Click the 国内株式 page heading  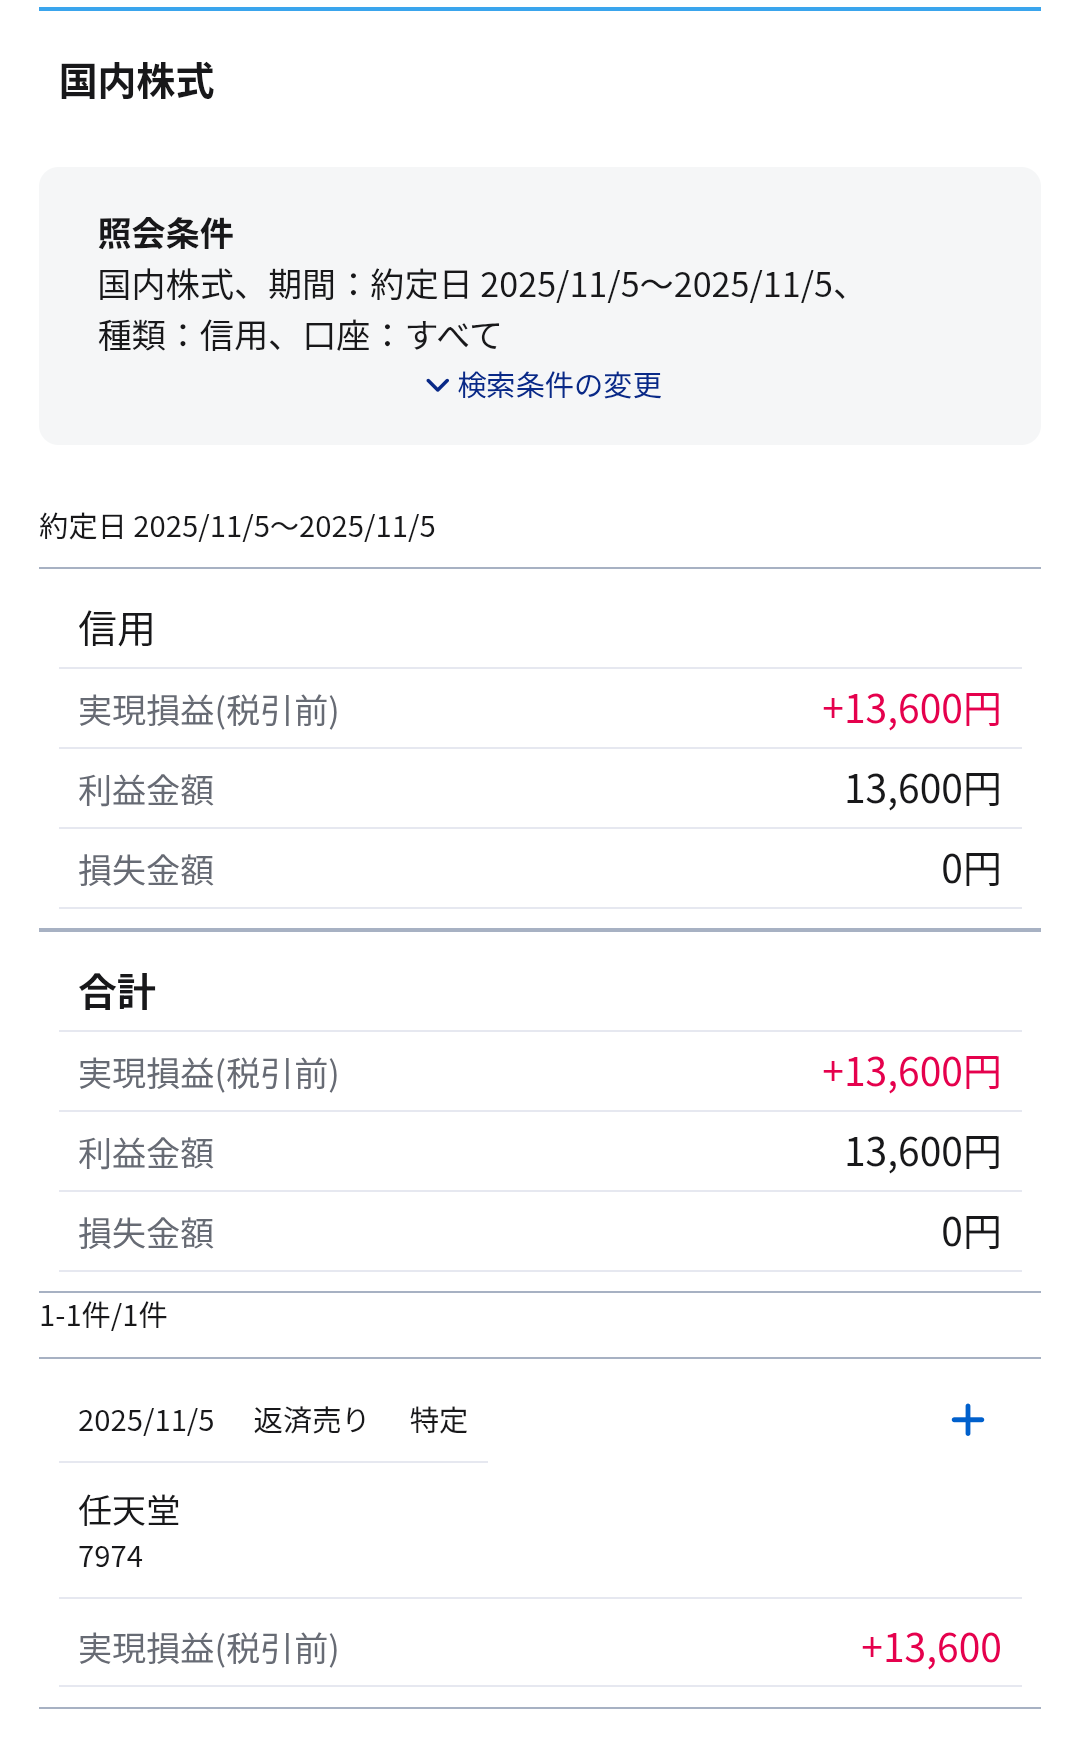[137, 82]
